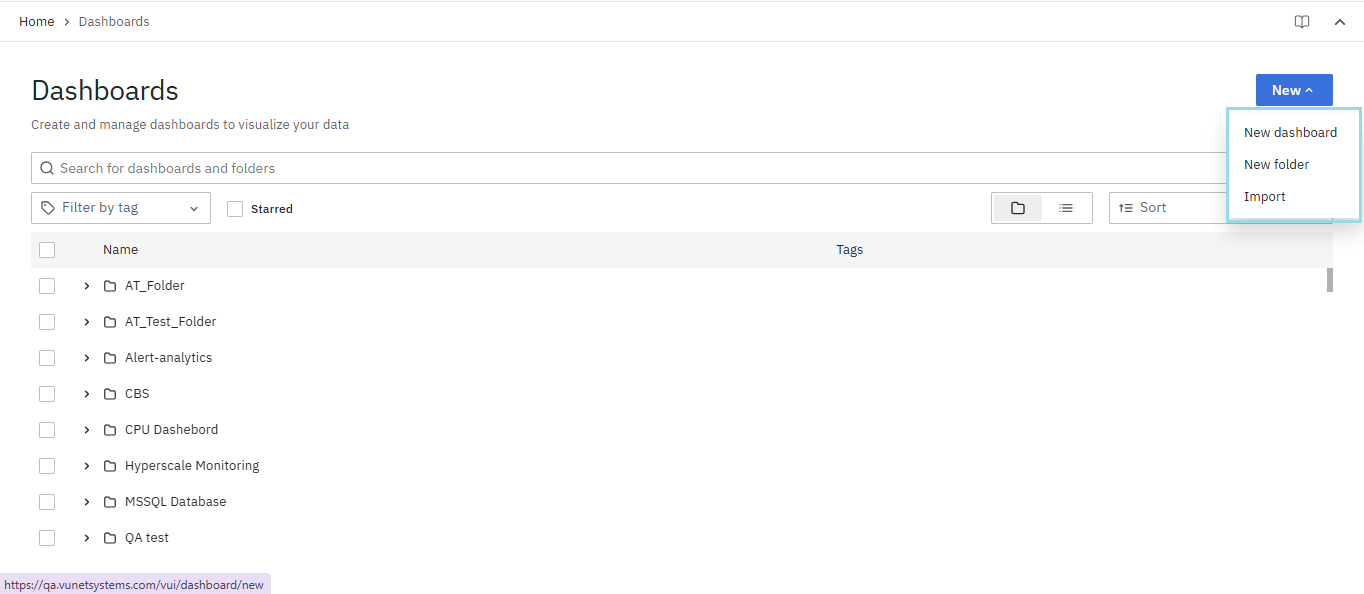Select Import from the New menu

tap(1265, 196)
